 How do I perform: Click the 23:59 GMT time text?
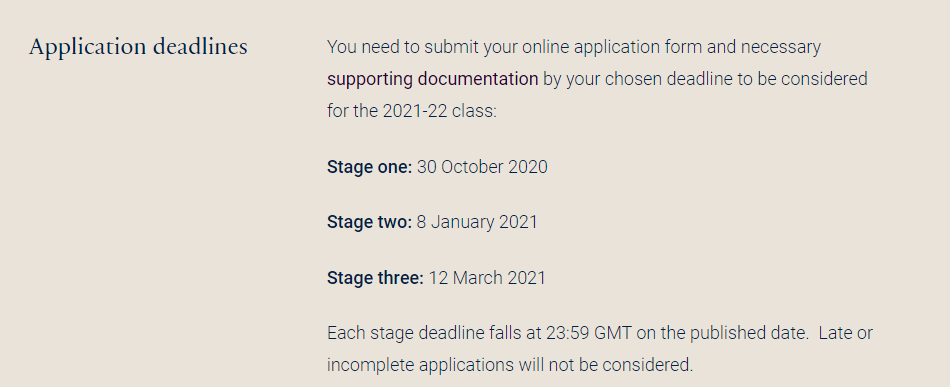589,333
